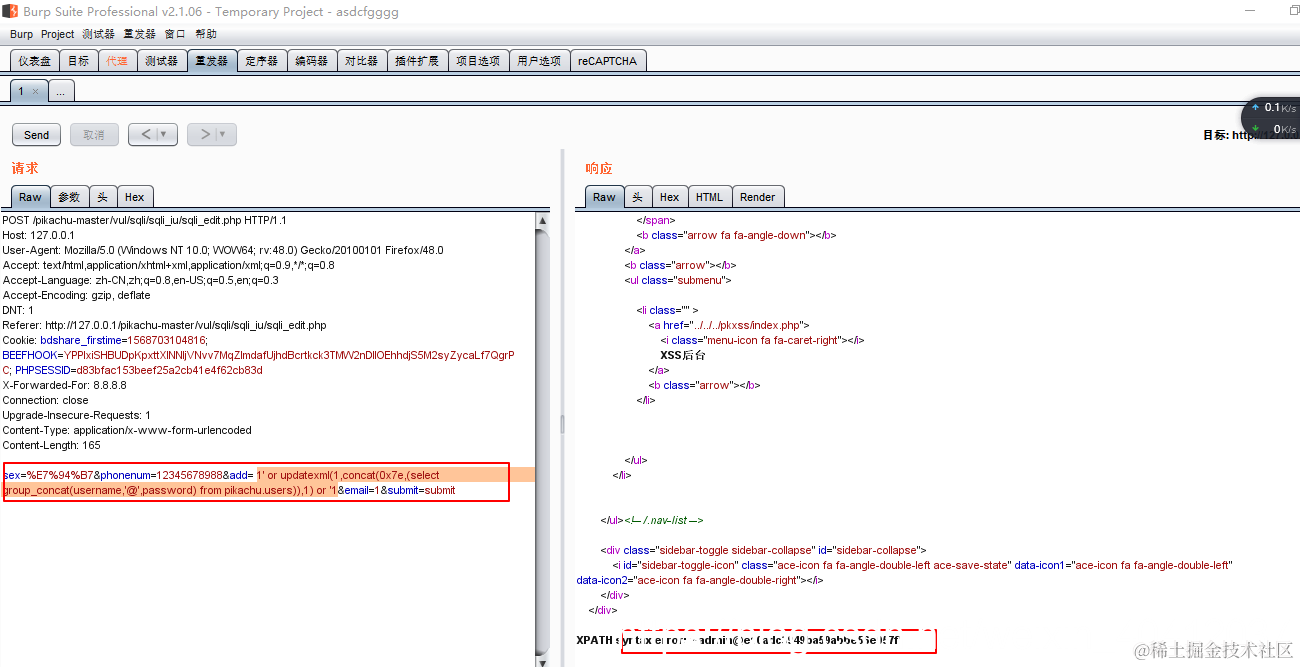Viewport: 1300px width, 667px height.
Task: Open the 窗口 menu
Action: point(175,34)
